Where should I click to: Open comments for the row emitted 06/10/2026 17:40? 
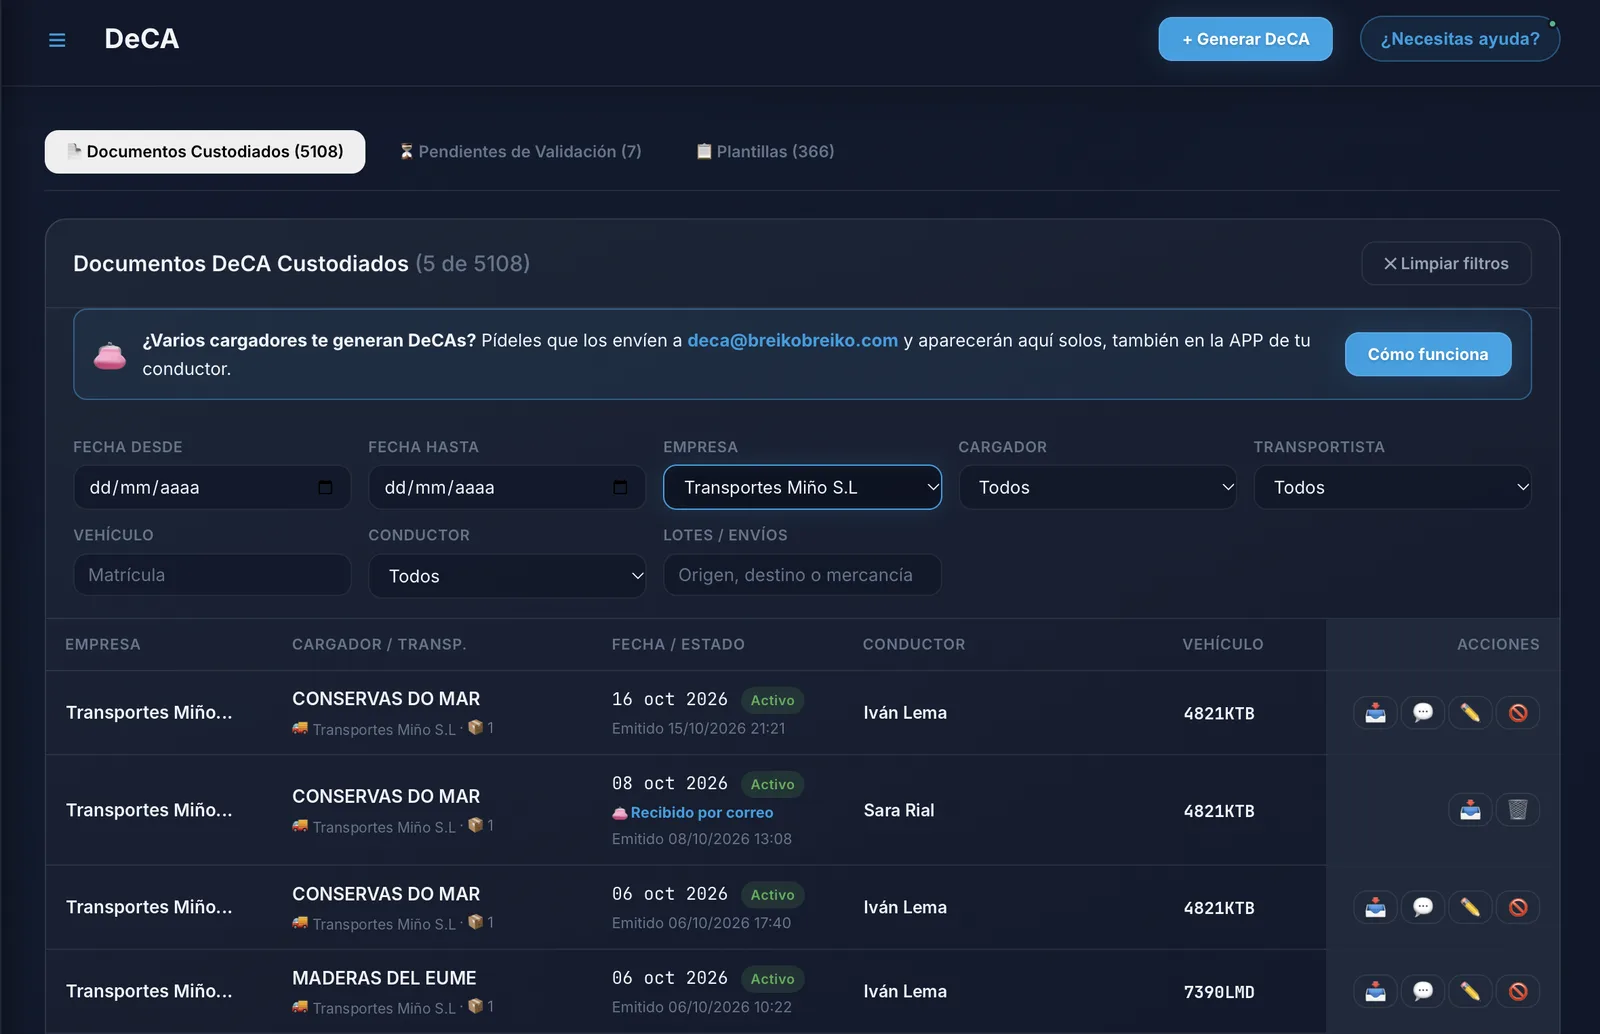pyautogui.click(x=1423, y=907)
